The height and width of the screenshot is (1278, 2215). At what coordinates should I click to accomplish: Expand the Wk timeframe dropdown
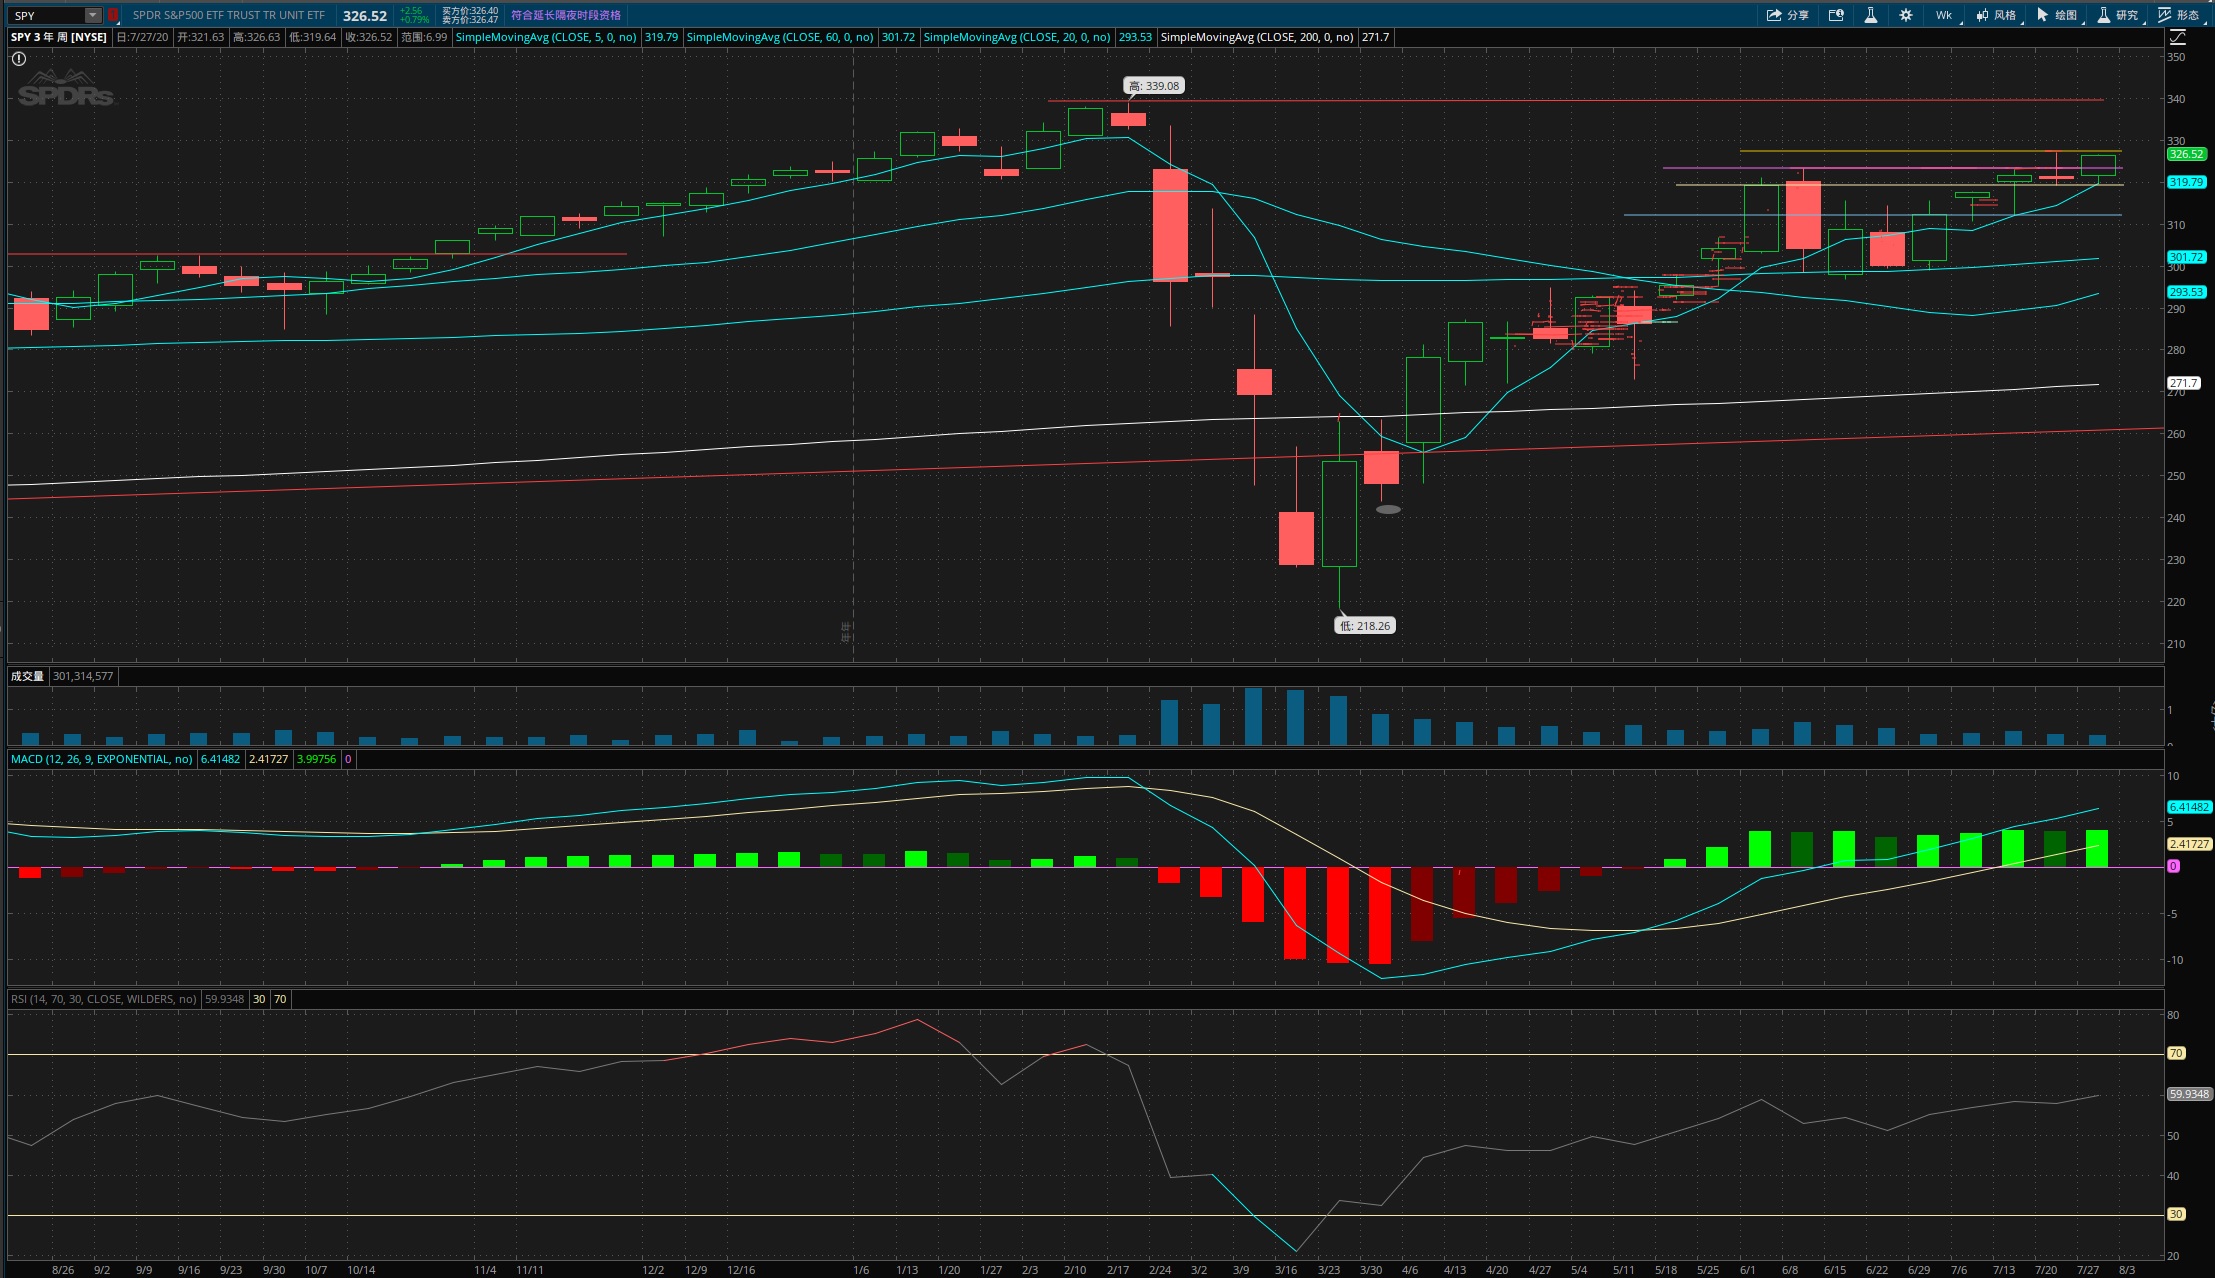pyautogui.click(x=1946, y=15)
